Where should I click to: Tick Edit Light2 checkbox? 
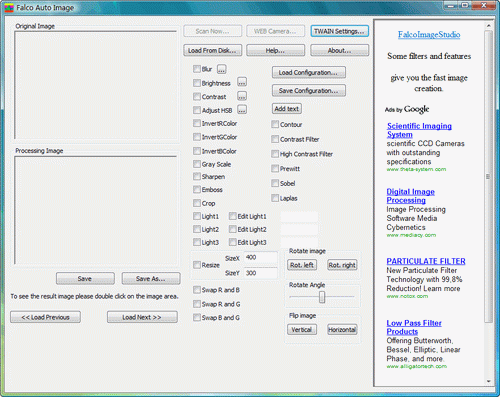233,229
